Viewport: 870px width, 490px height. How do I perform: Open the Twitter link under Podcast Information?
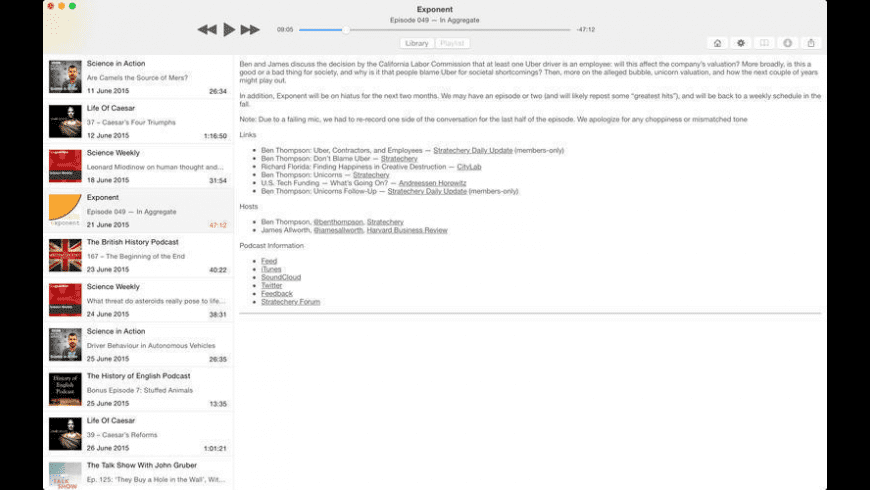click(x=271, y=285)
